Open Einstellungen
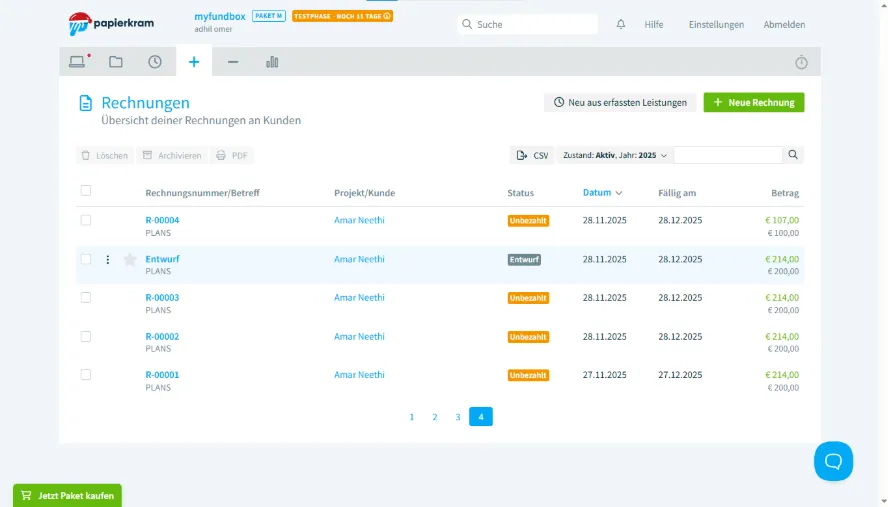The image size is (888, 507). (716, 24)
